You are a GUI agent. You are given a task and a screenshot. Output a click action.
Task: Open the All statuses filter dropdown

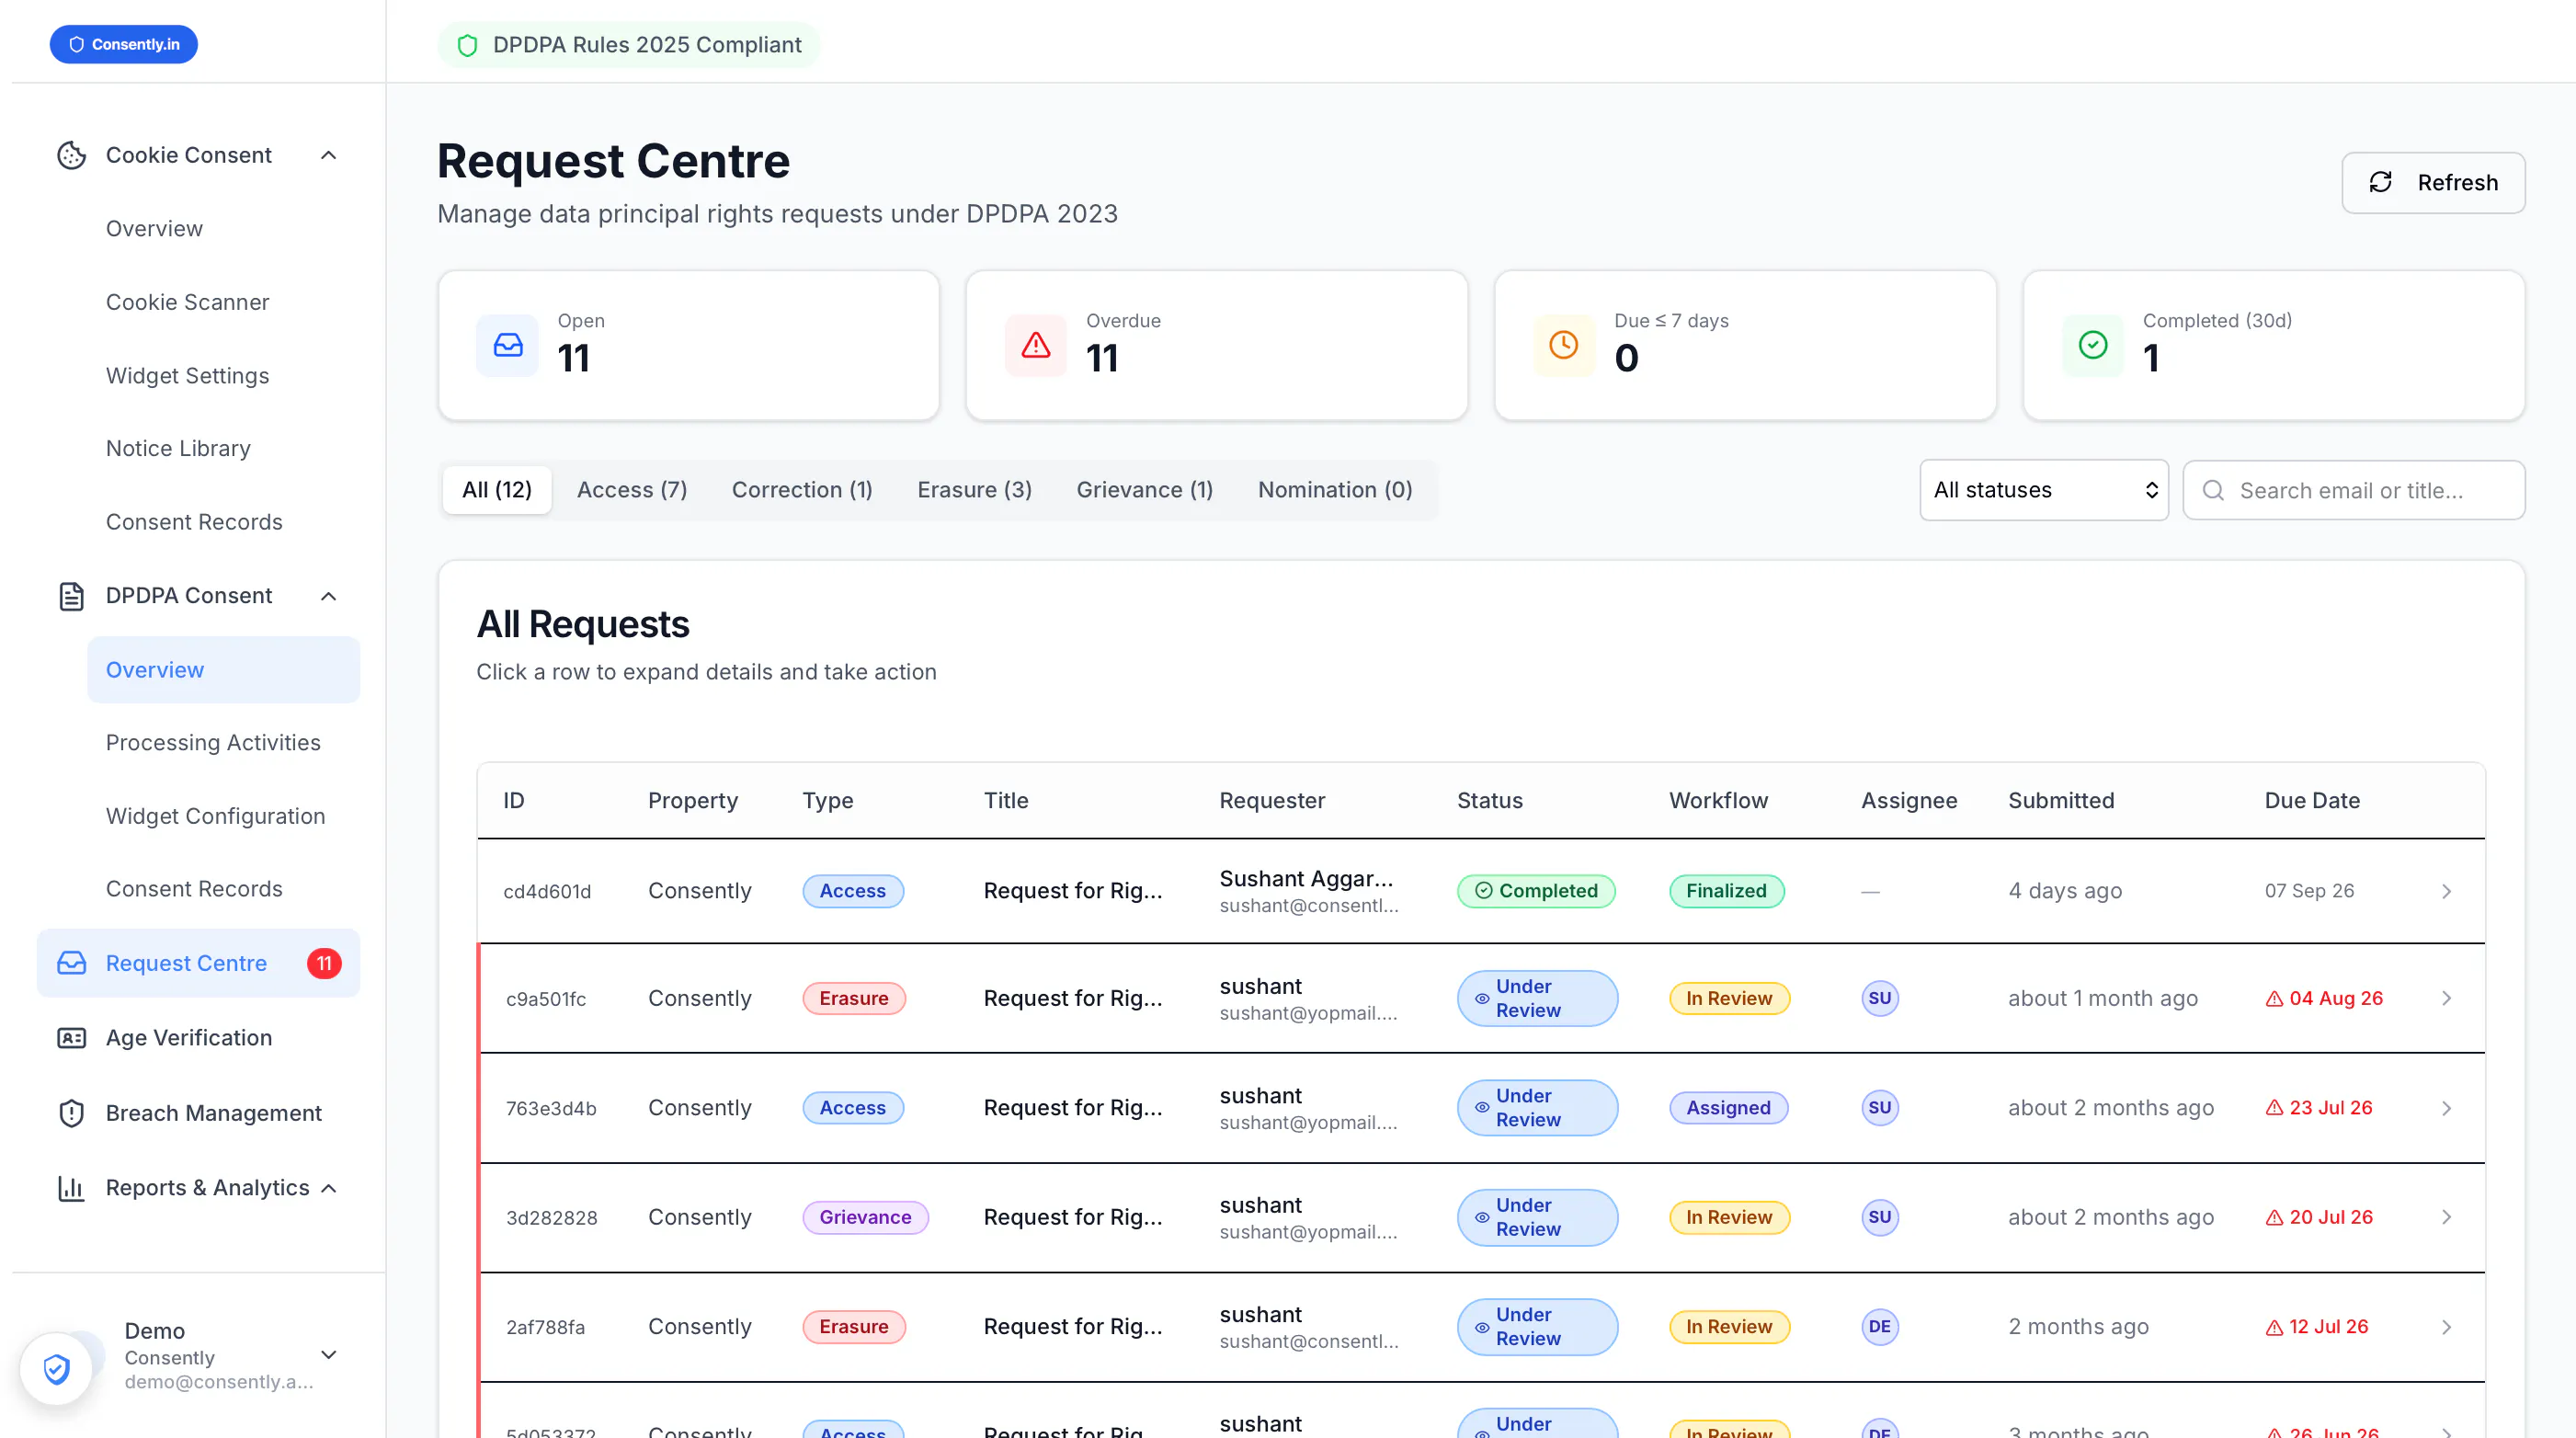click(x=2044, y=490)
